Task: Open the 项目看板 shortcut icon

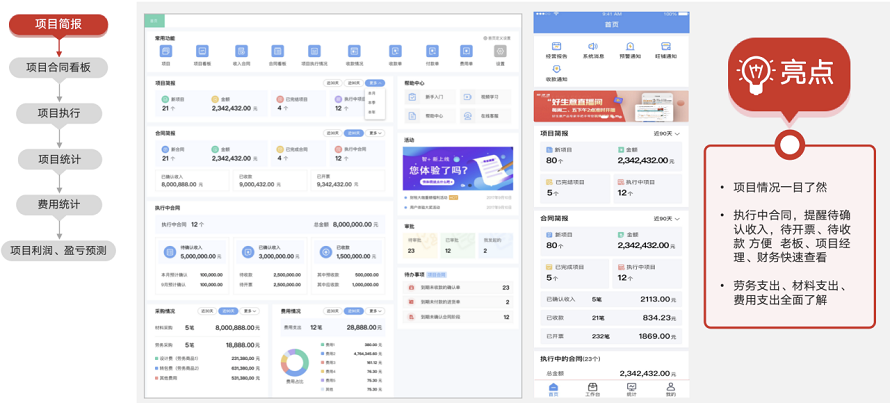Action: tap(202, 52)
